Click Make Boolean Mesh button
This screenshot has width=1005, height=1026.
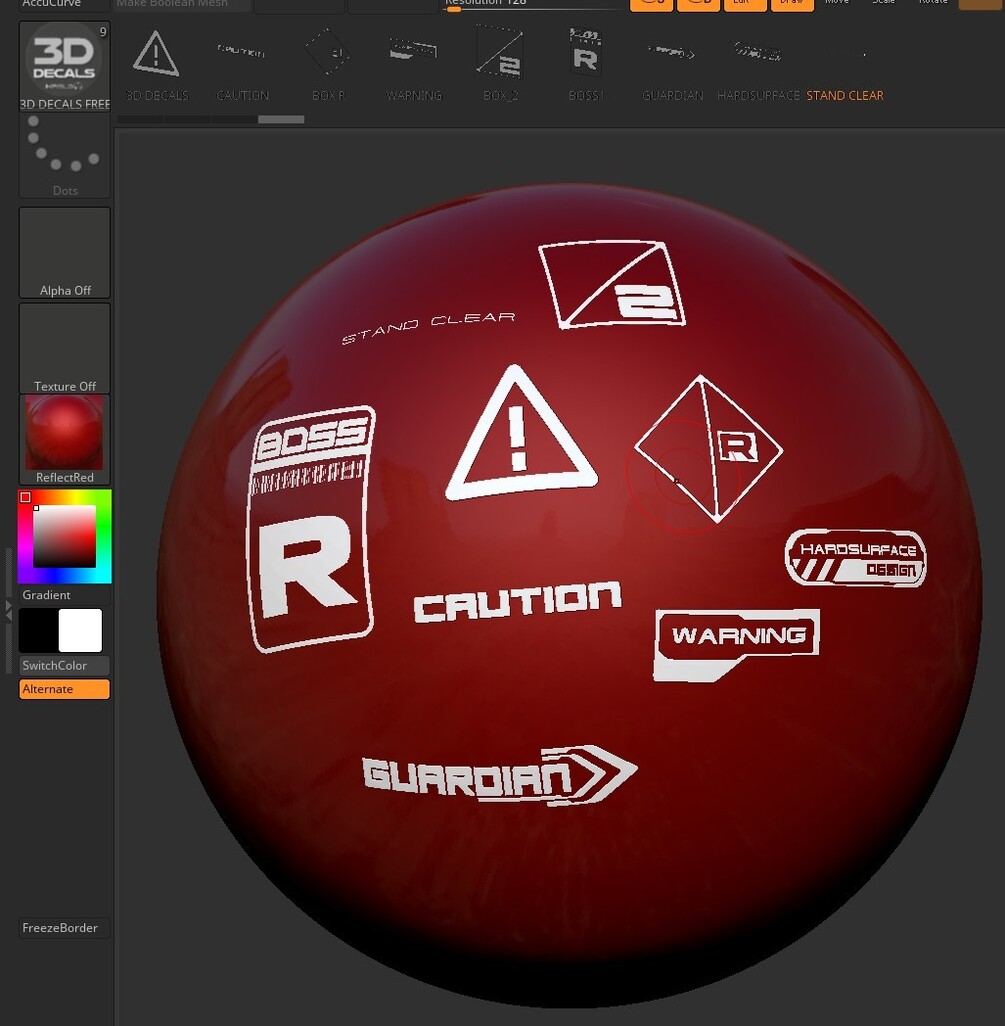click(182, 5)
